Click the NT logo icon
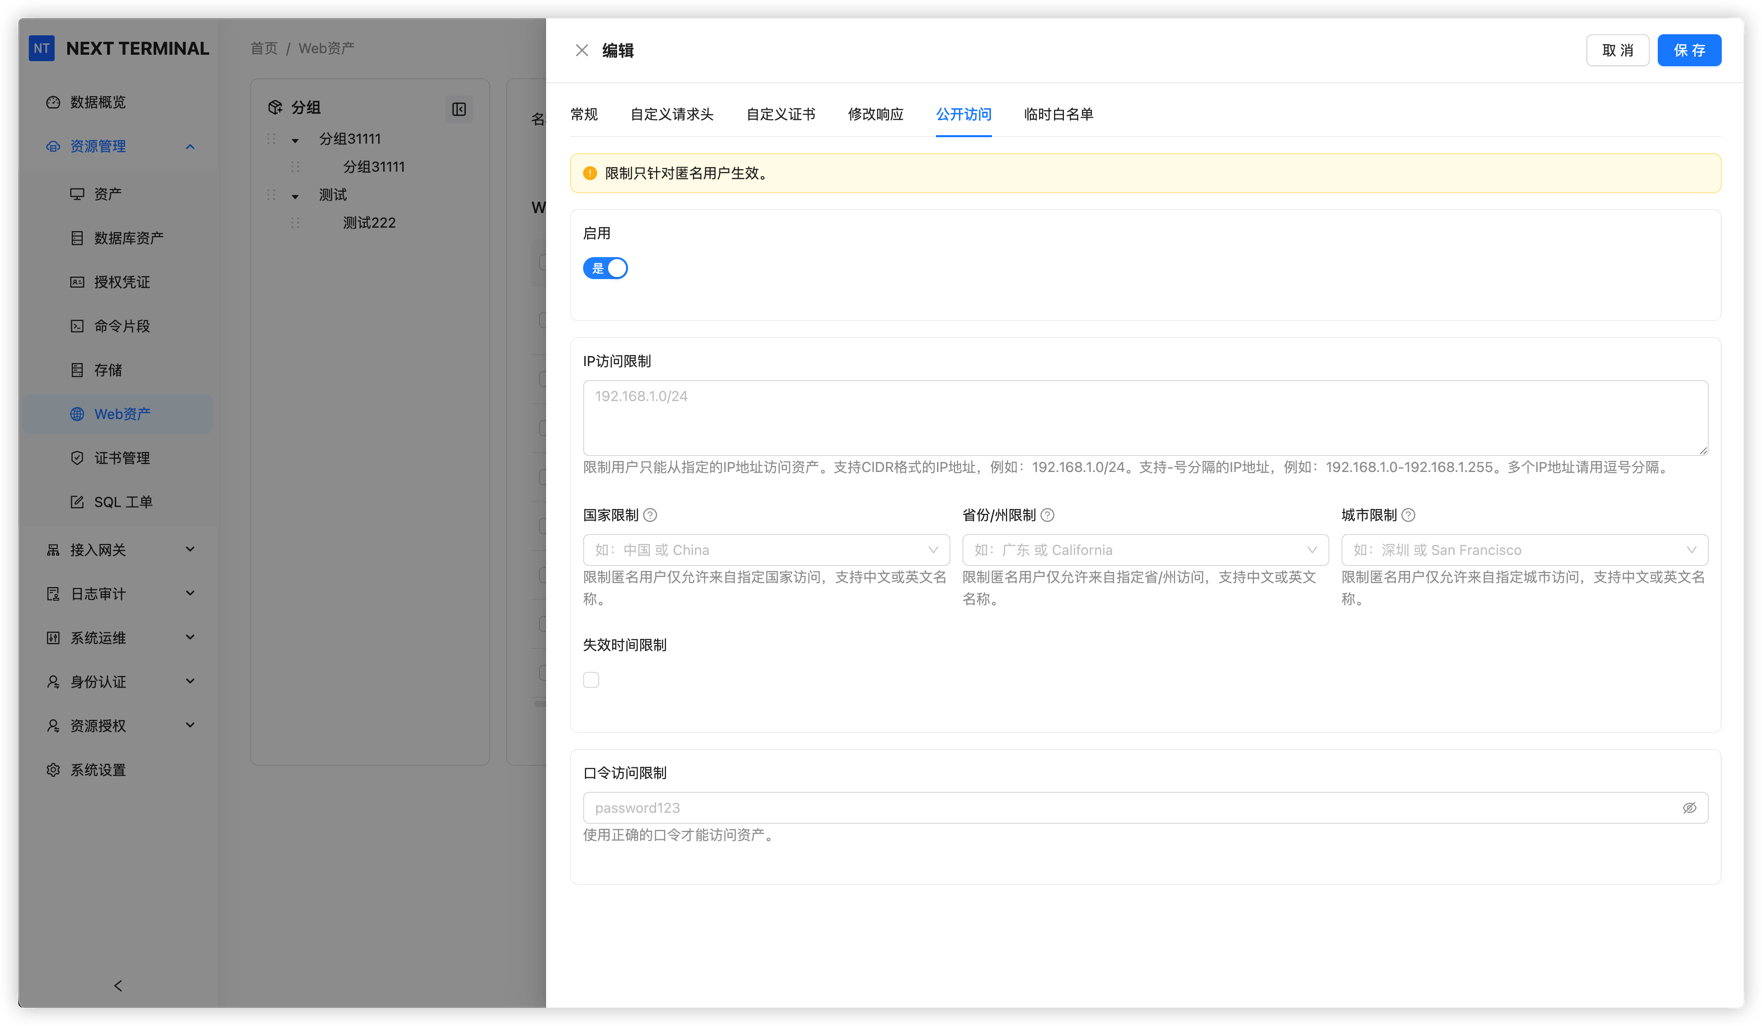This screenshot has height=1026, width=1762. [42, 48]
